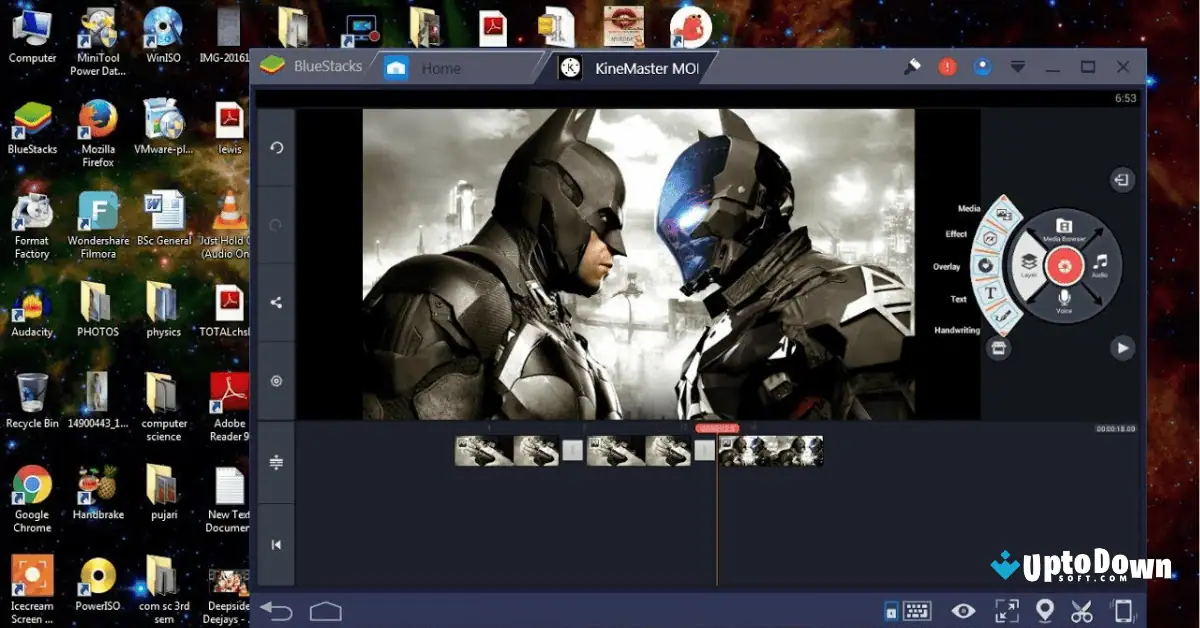1200x628 pixels.
Task: Undo the last edit
Action: click(x=276, y=148)
